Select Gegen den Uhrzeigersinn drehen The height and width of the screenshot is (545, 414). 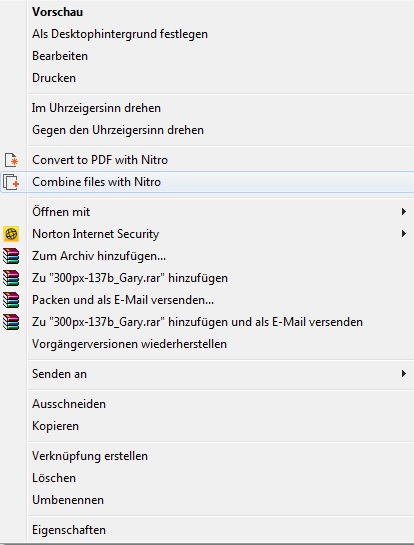tap(118, 130)
